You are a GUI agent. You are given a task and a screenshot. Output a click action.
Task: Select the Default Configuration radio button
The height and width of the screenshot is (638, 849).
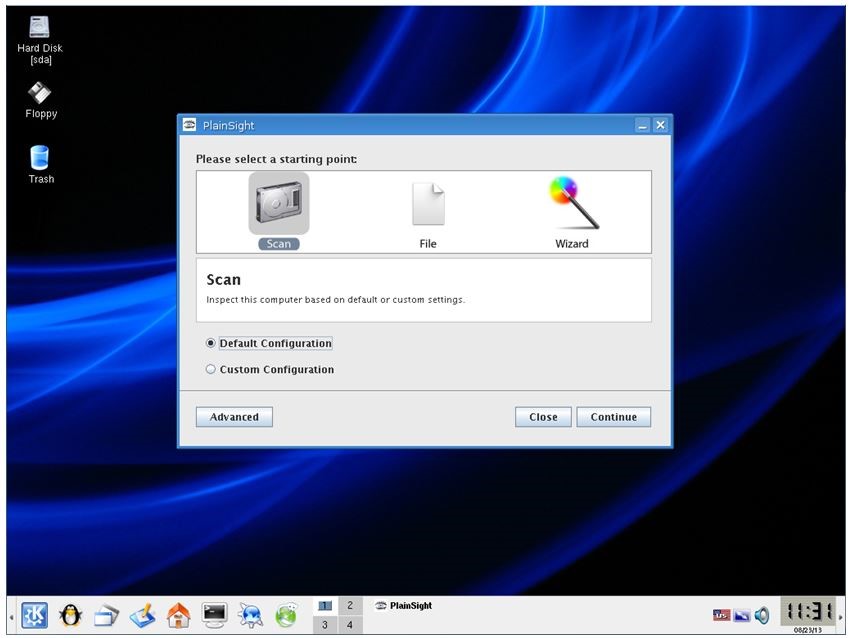[x=211, y=343]
